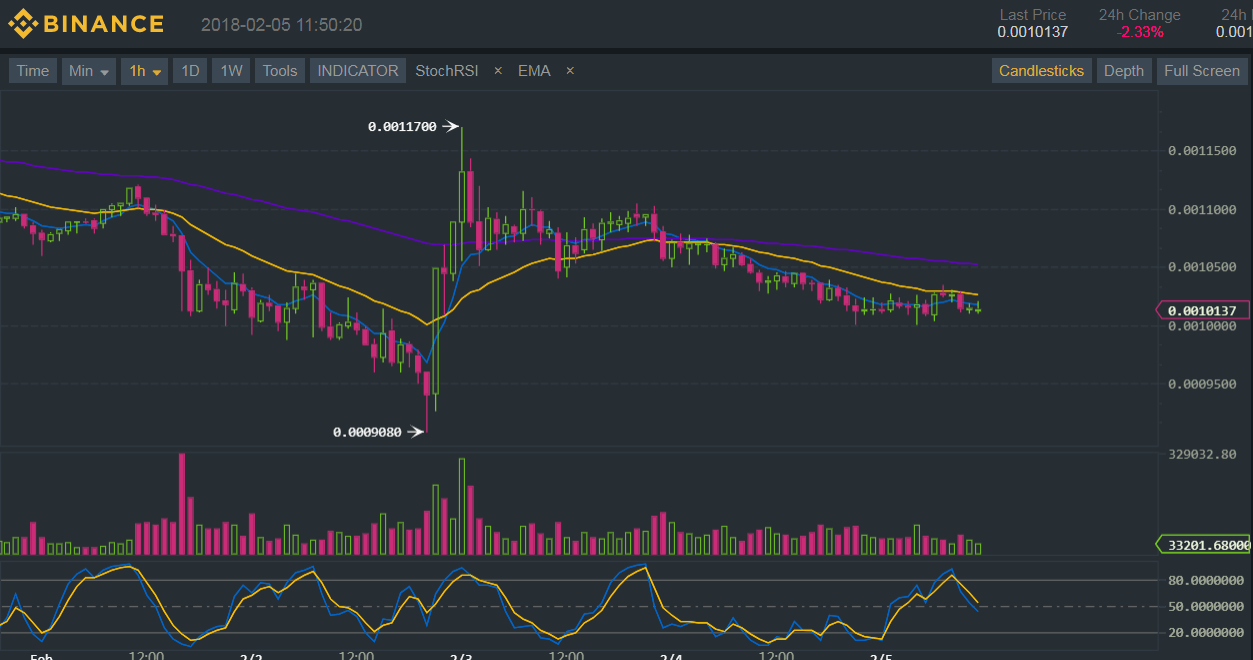Click the 24h Change value -2.33%
The image size is (1253, 660).
[x=1140, y=32]
